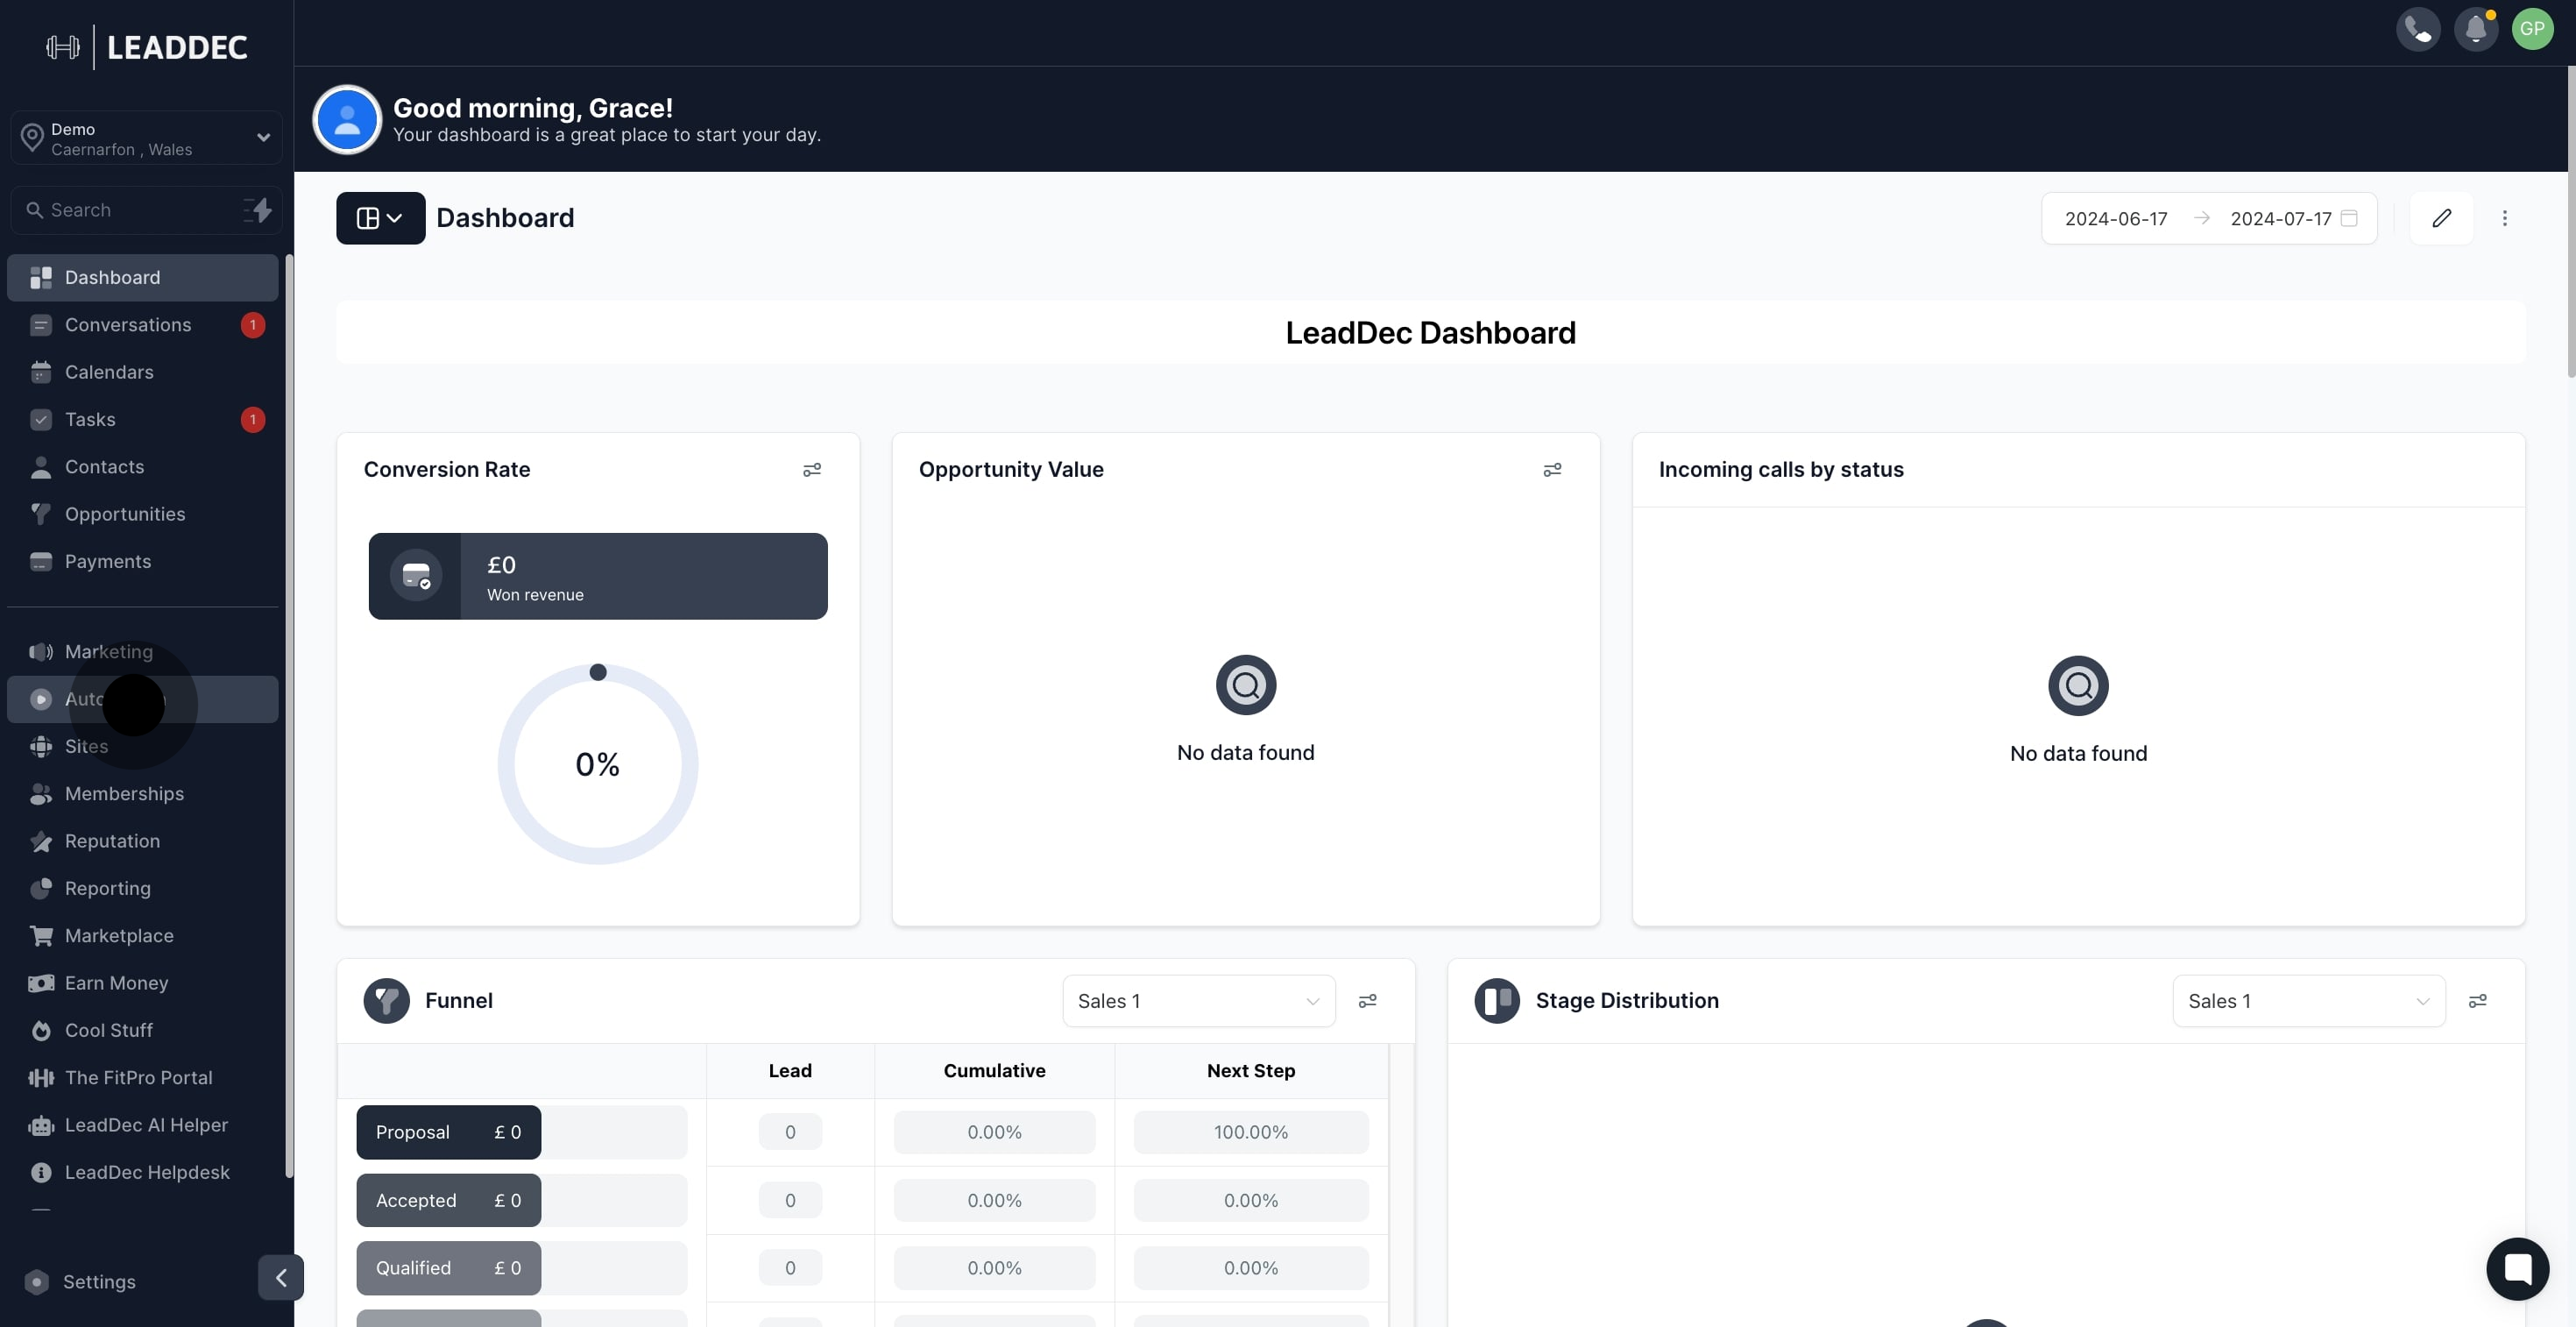Click the end date 2024-07-17 field

point(2280,218)
